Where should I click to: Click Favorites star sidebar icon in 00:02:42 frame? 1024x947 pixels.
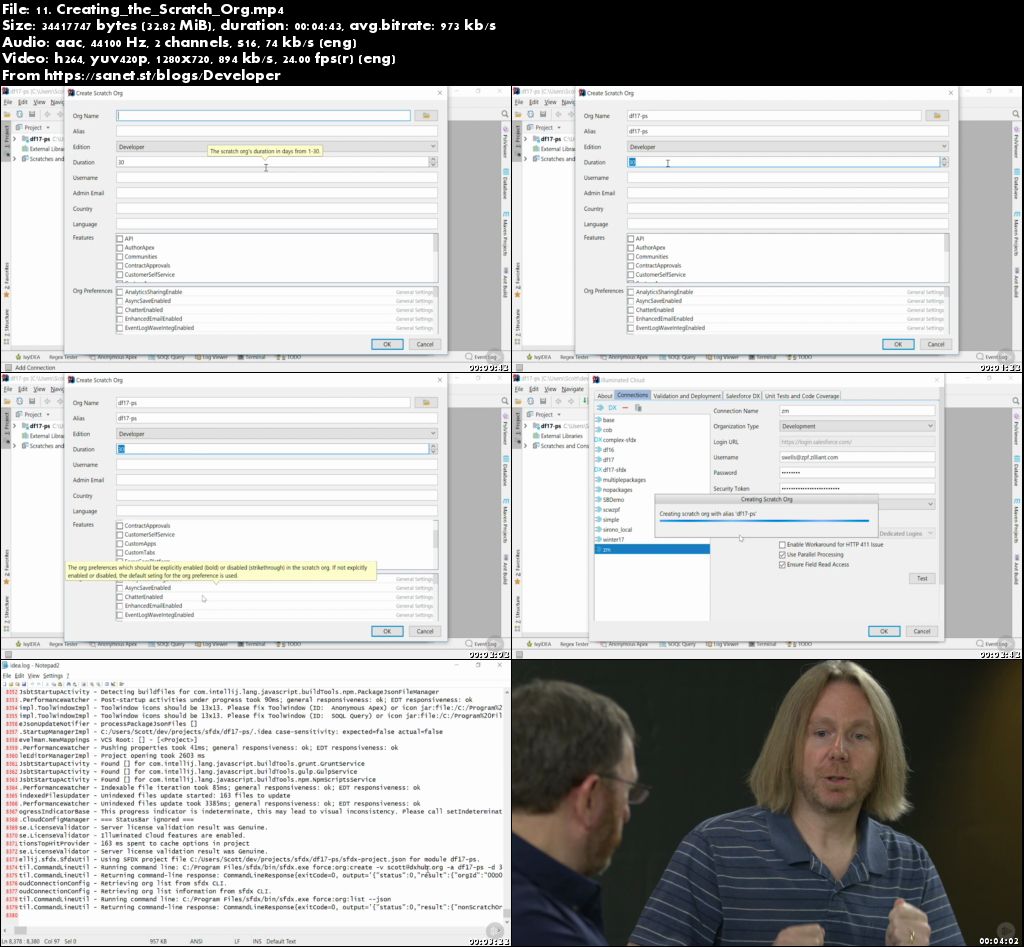(518, 581)
